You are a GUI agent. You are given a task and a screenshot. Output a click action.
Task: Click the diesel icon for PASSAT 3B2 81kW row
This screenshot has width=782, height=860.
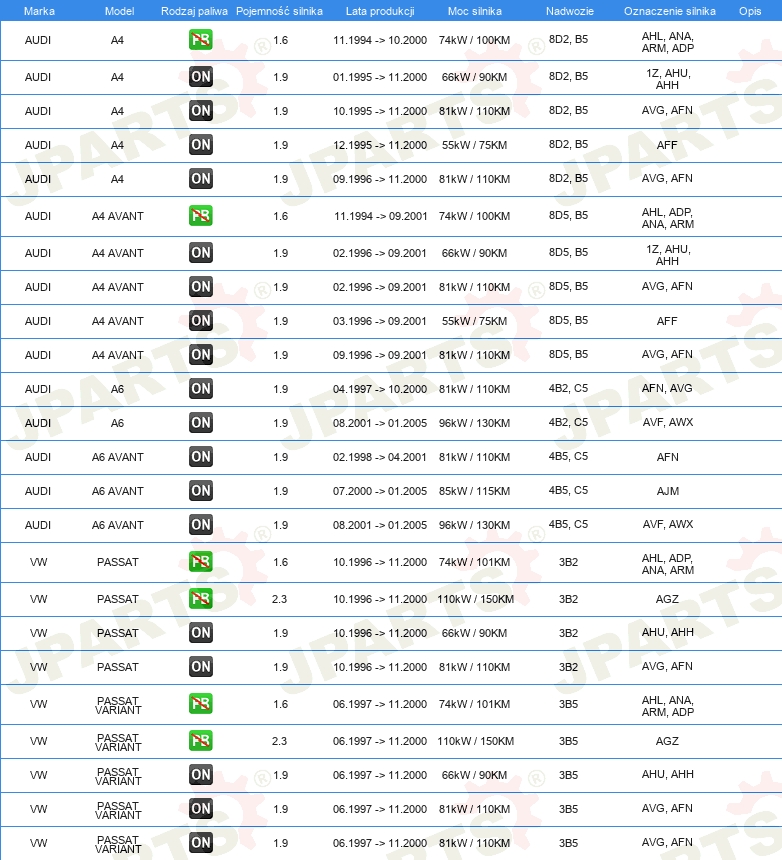201,667
